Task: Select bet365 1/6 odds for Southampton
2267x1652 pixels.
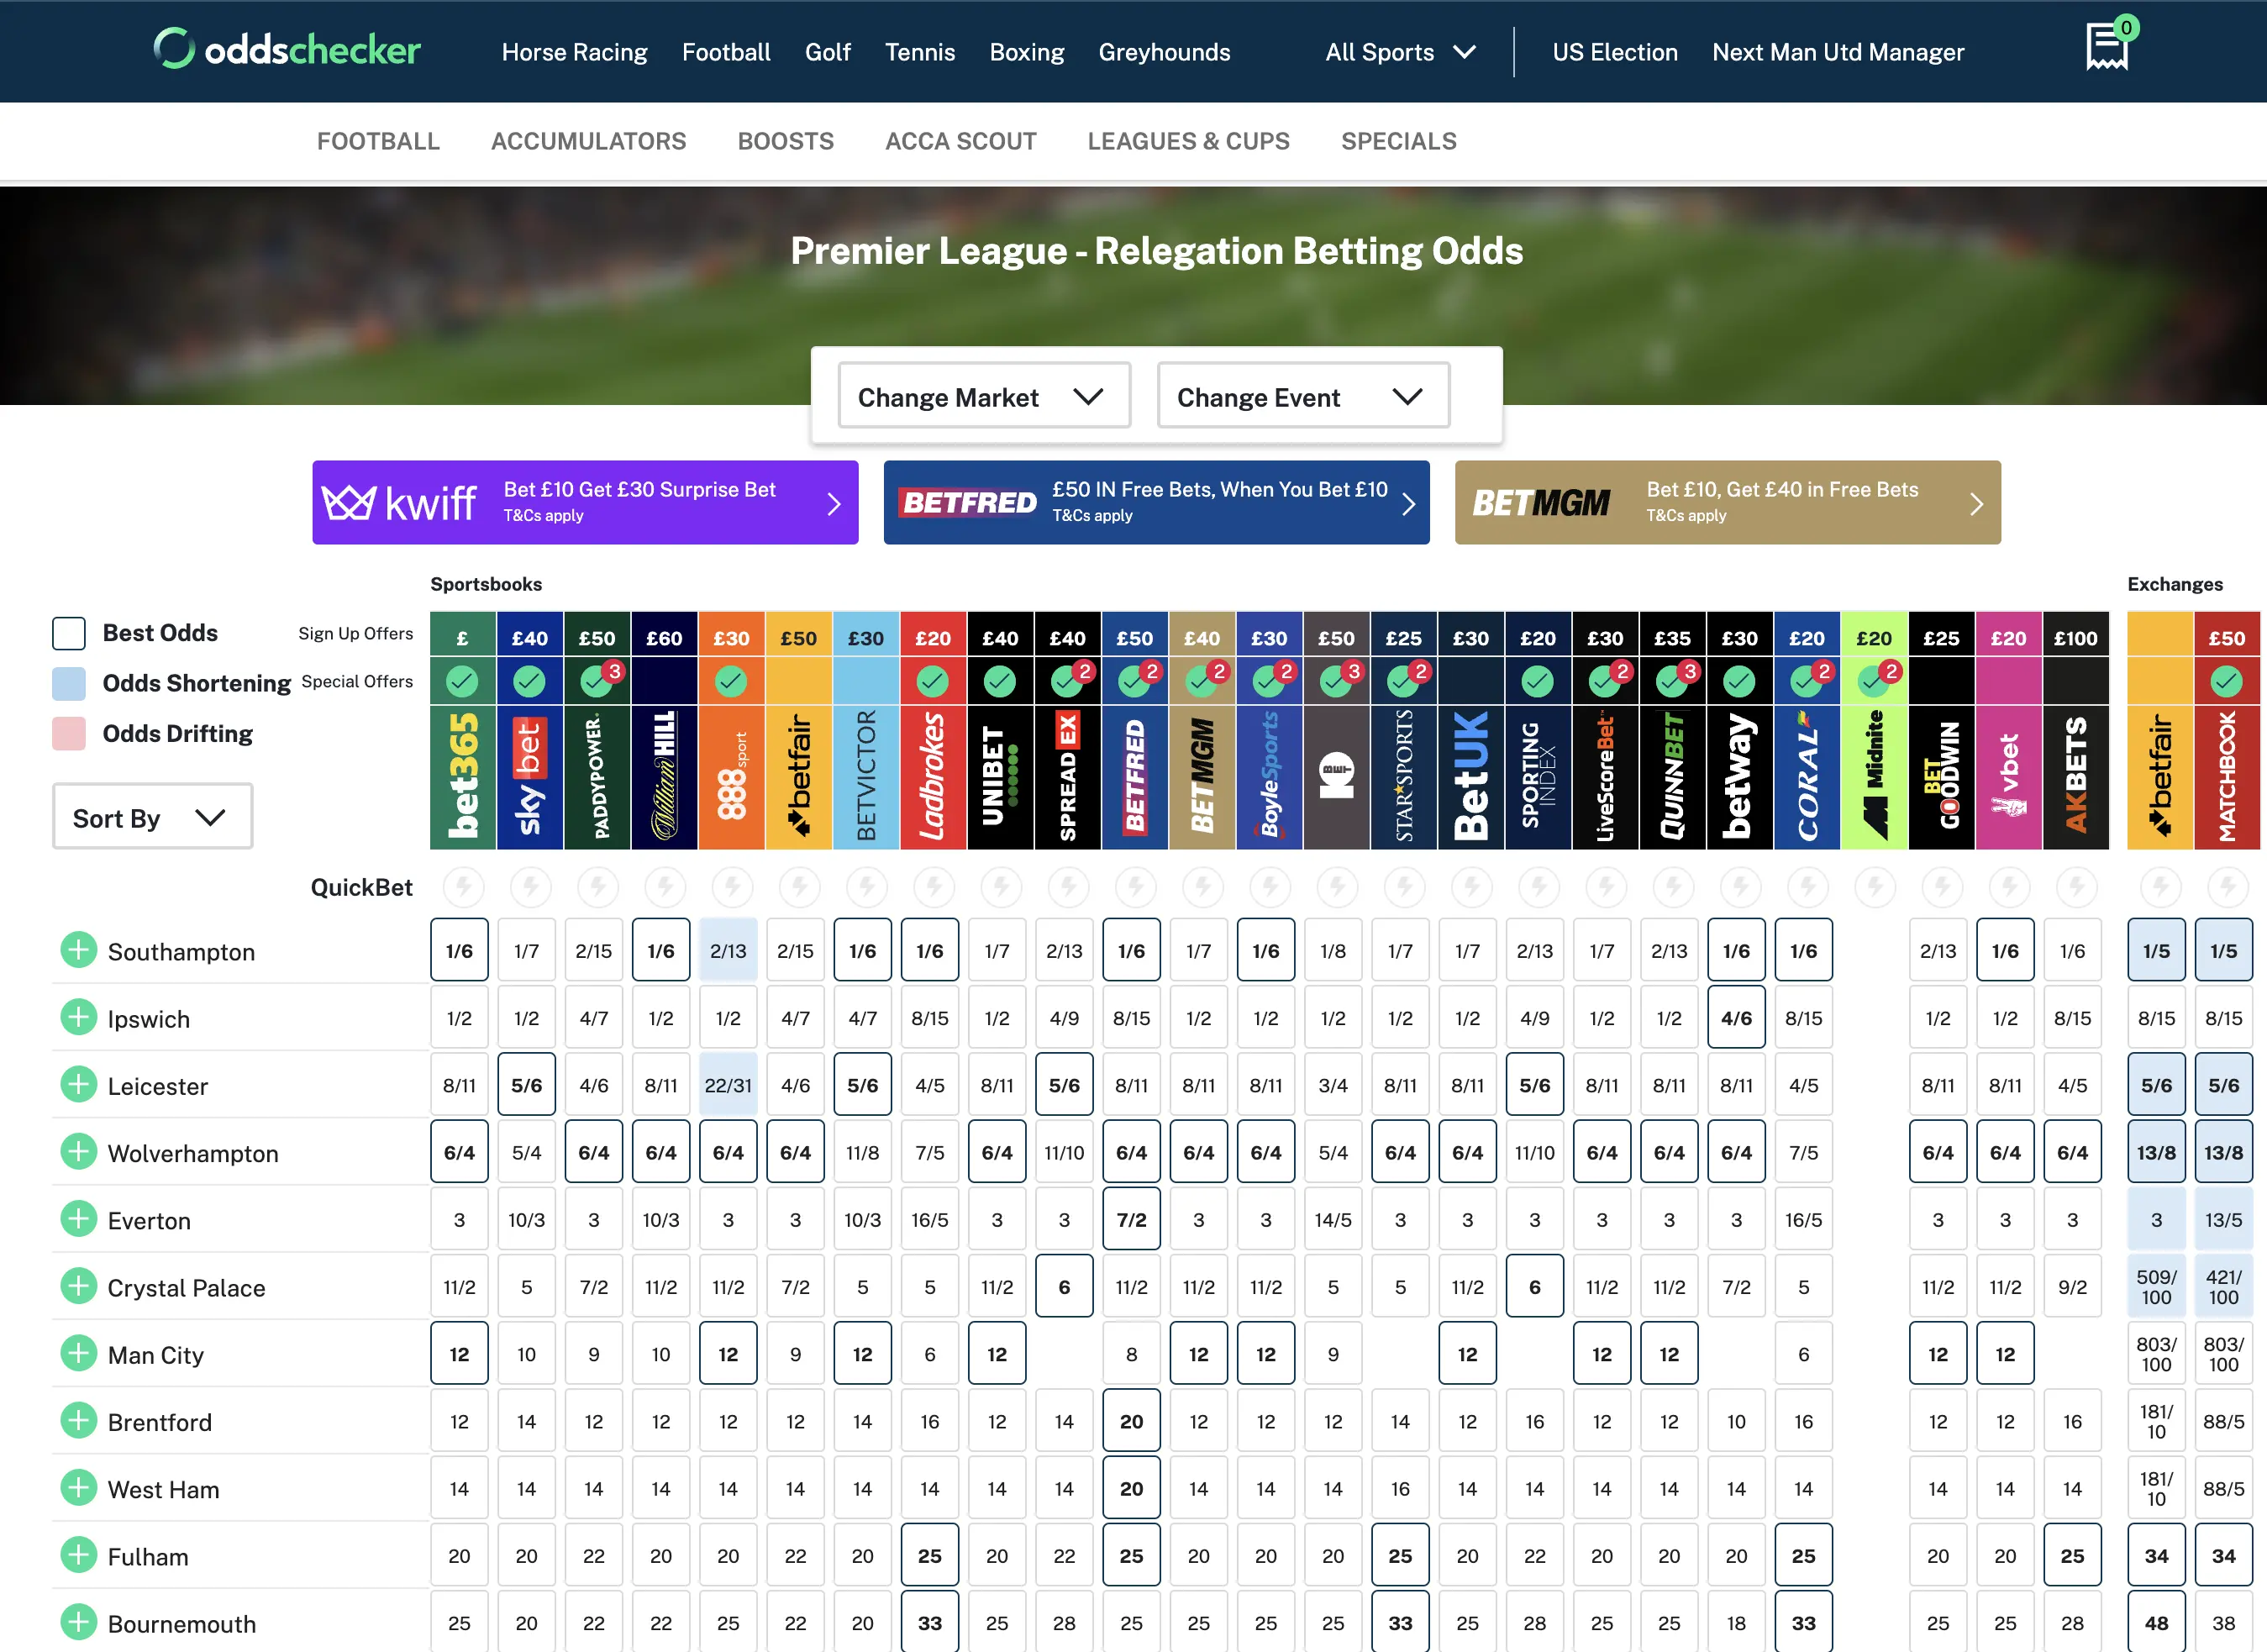Action: click(x=459, y=950)
